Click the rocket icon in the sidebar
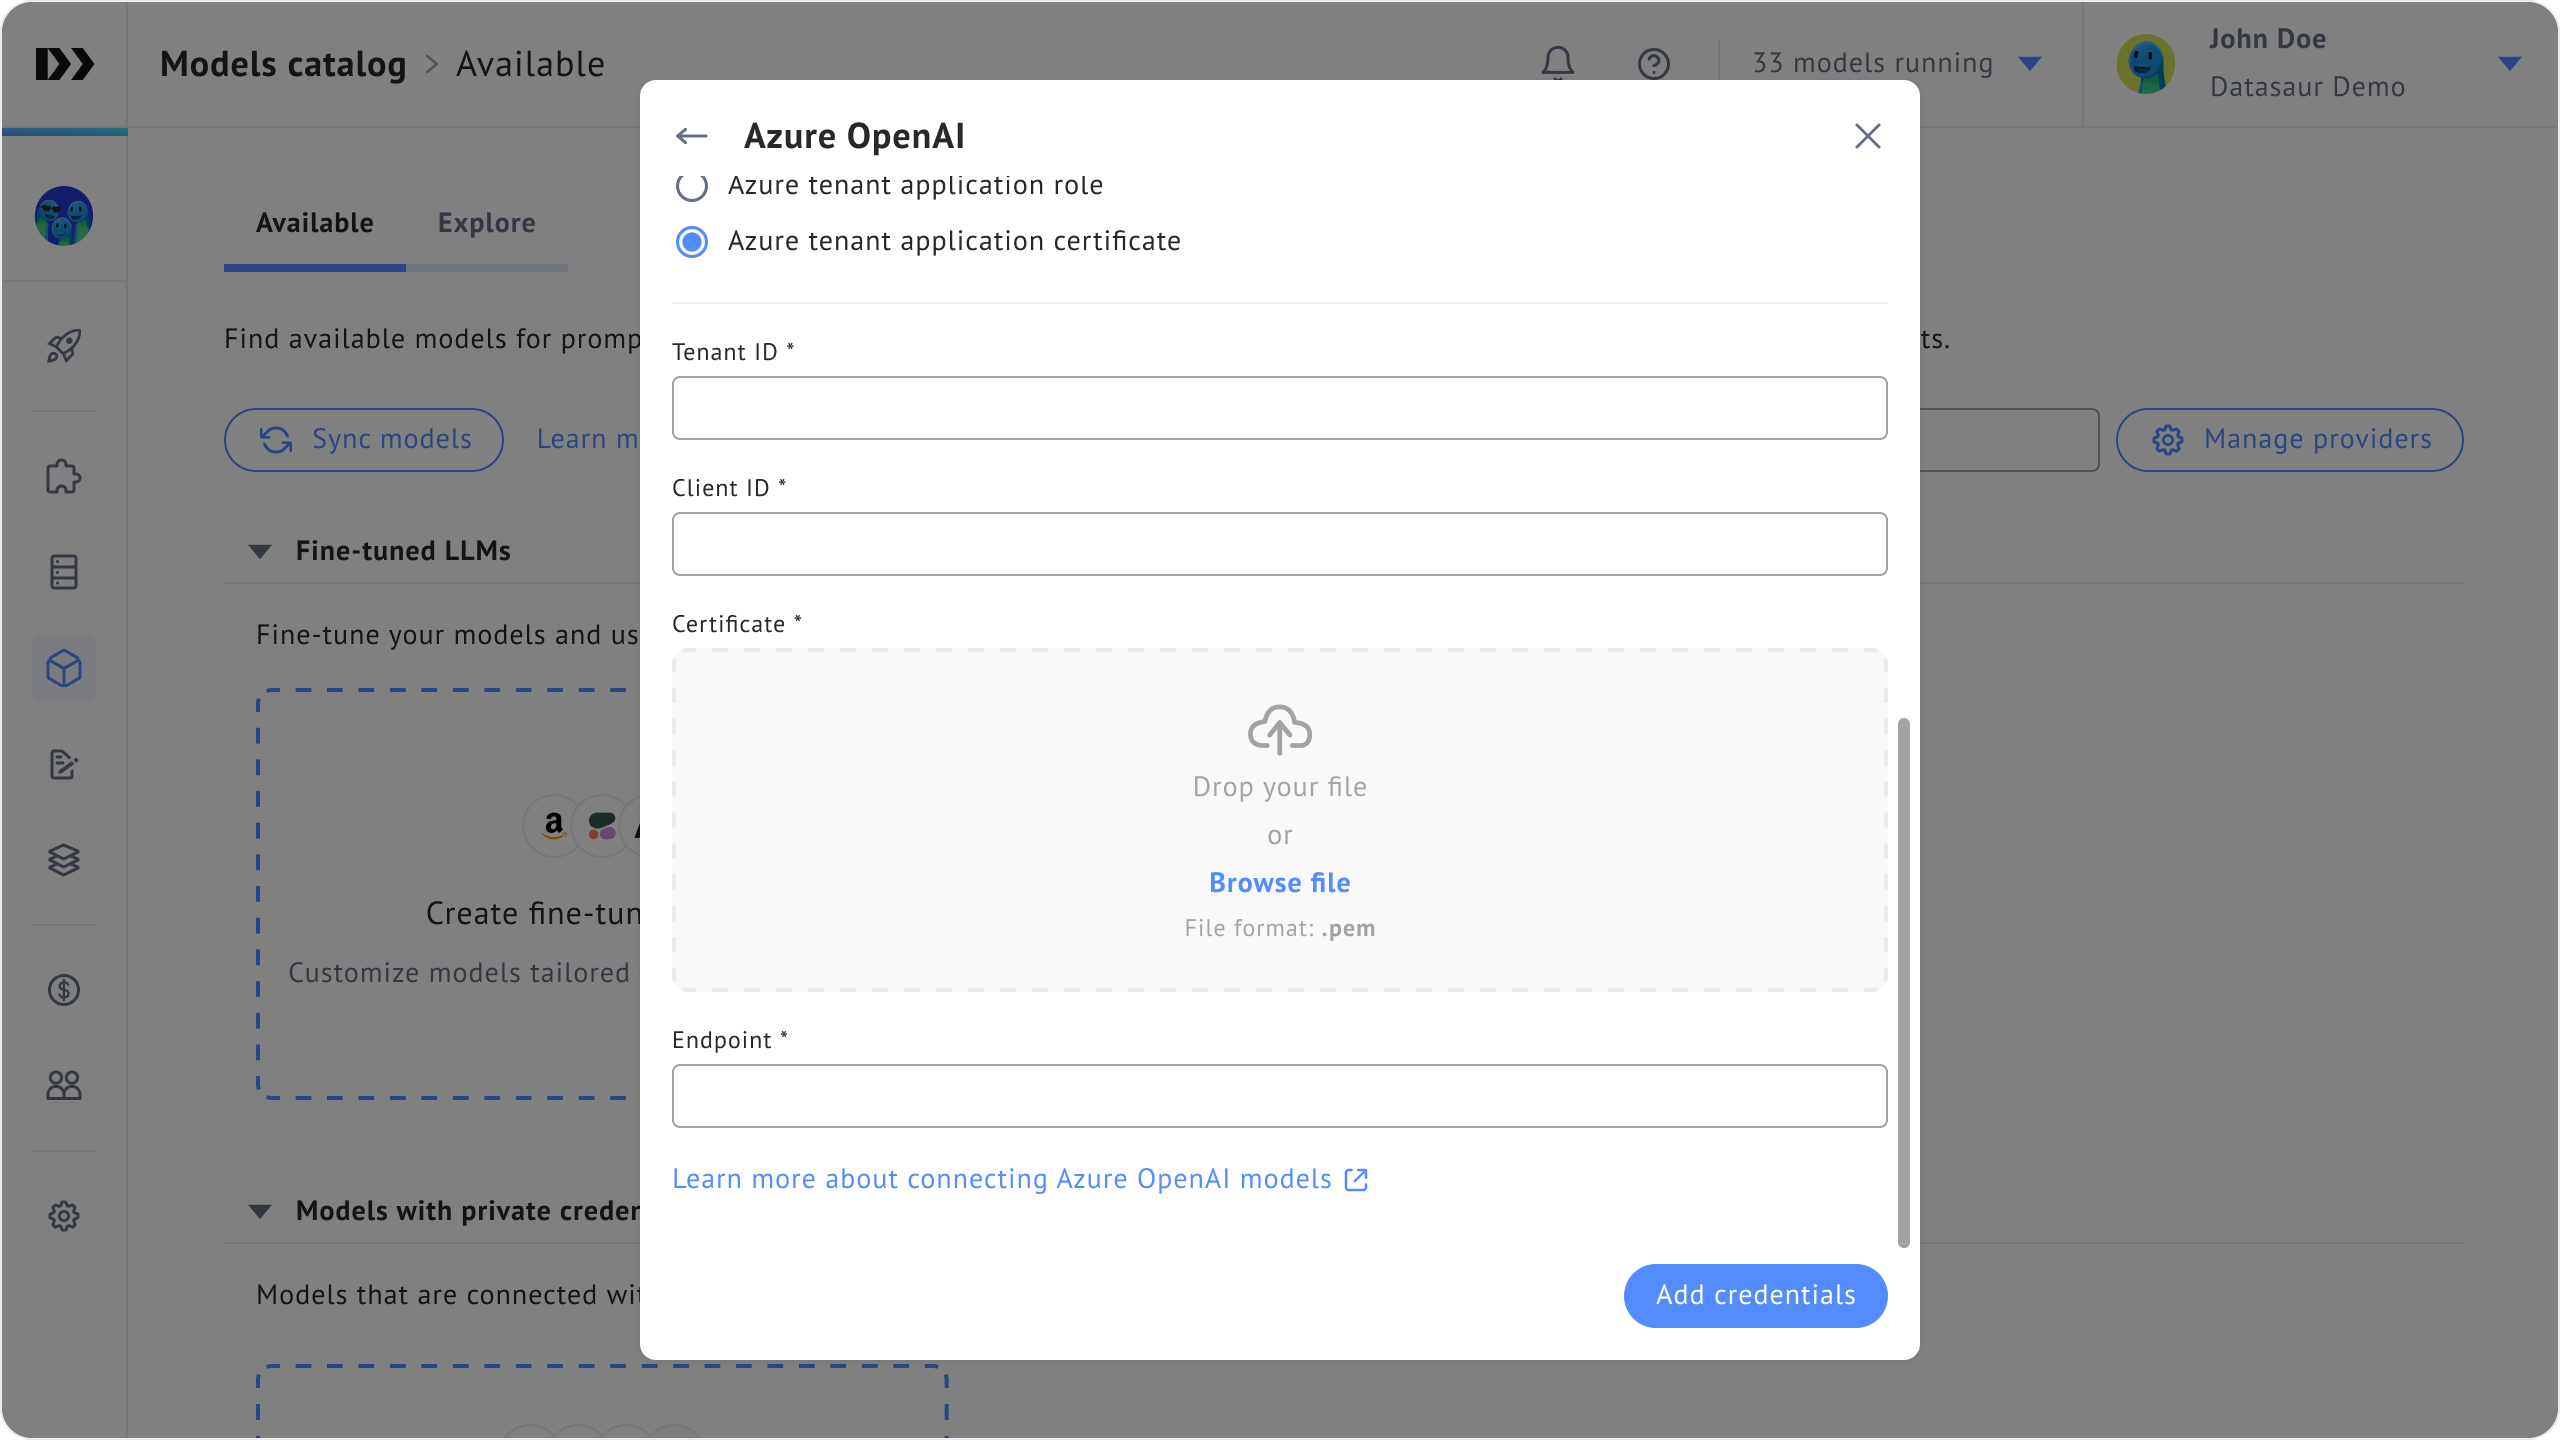The width and height of the screenshot is (2560, 1440). point(64,346)
